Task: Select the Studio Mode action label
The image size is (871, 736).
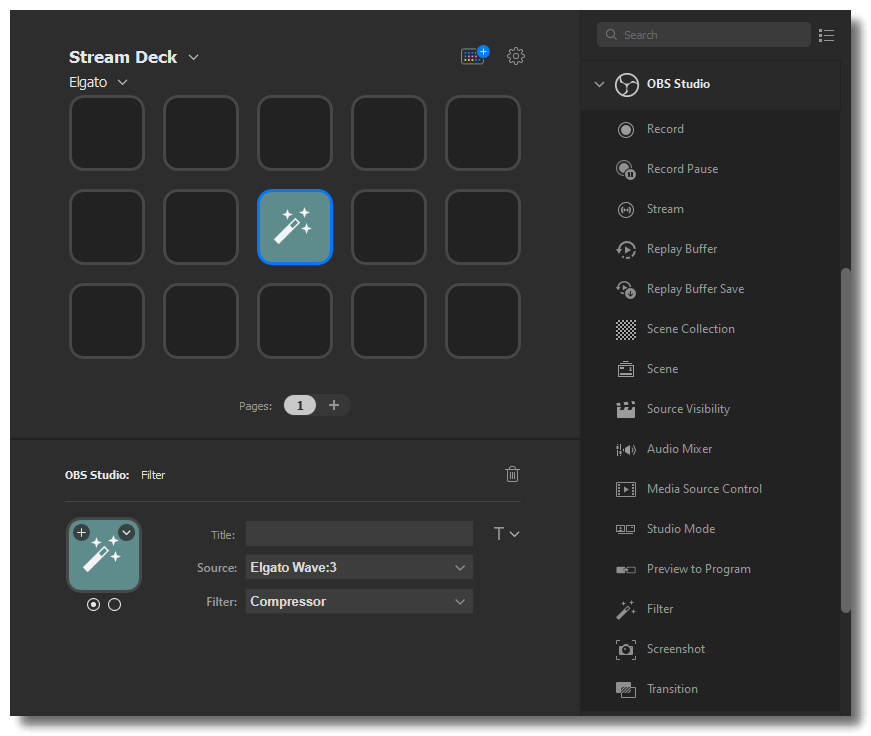Action: click(x=681, y=529)
